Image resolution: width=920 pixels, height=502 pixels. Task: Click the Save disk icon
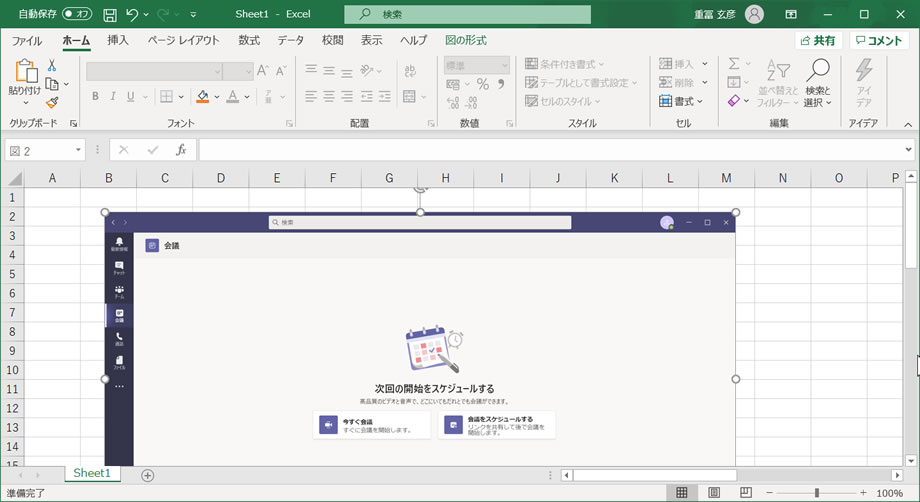point(110,15)
